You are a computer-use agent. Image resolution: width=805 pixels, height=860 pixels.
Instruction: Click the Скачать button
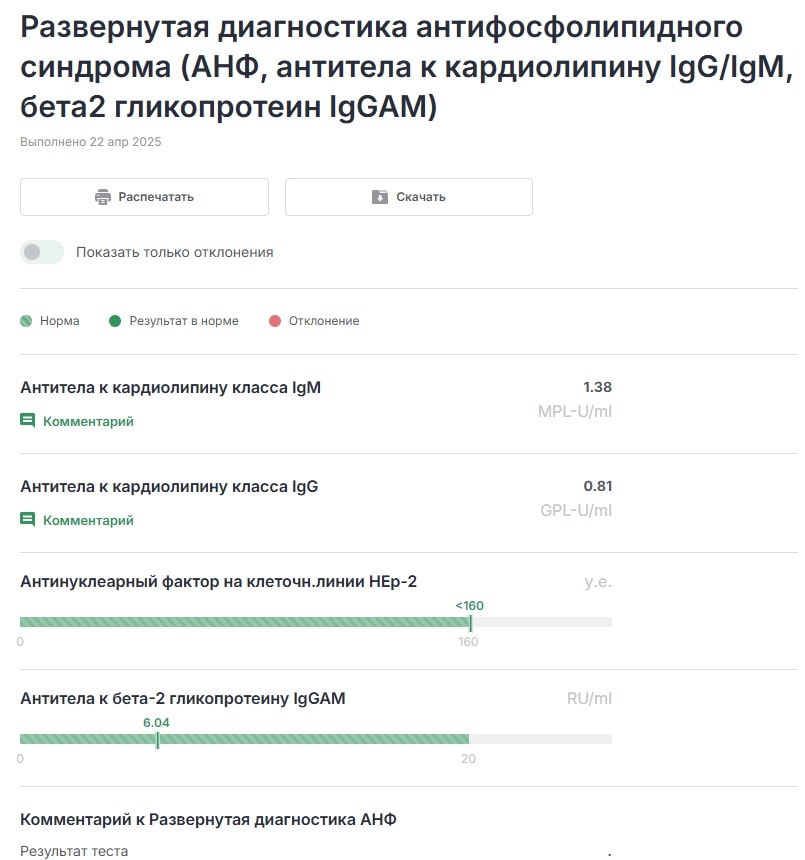coord(408,196)
